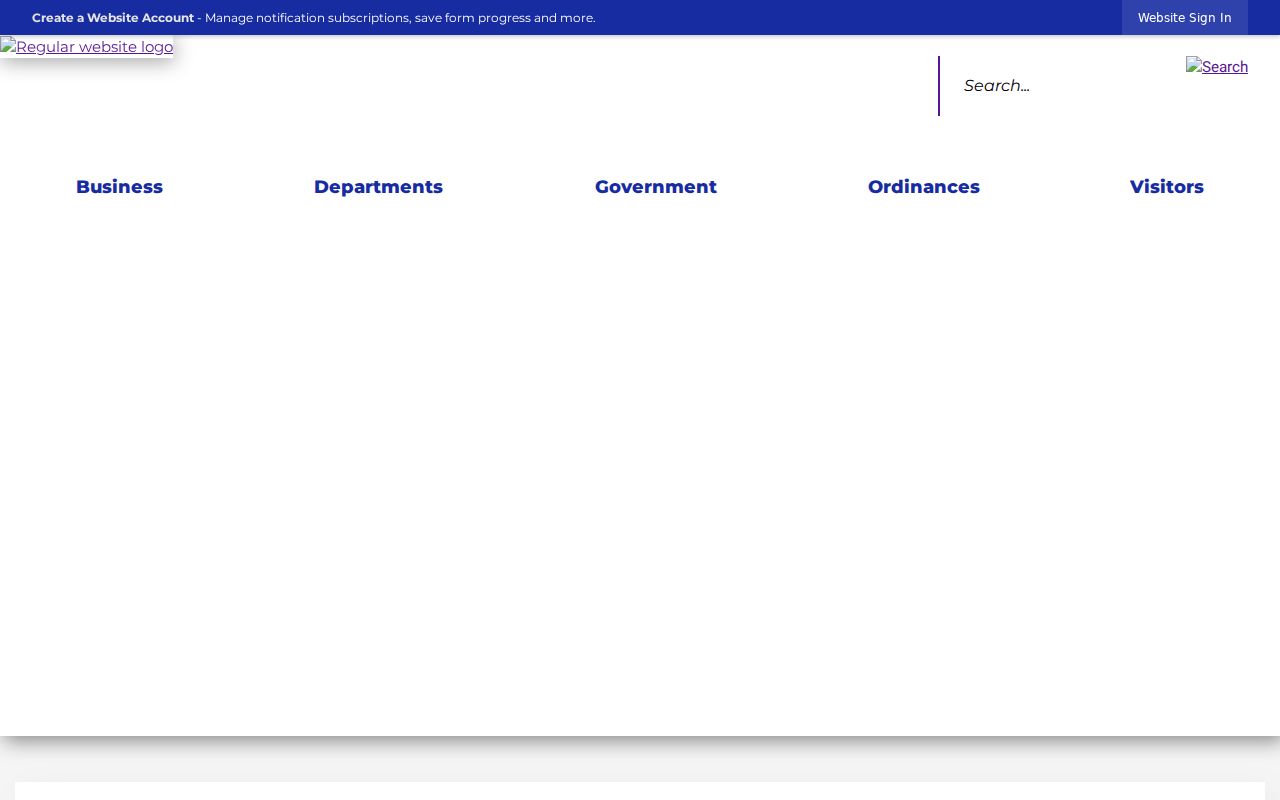Click the Search icon button
The image size is (1280, 800).
pyautogui.click(x=1217, y=67)
